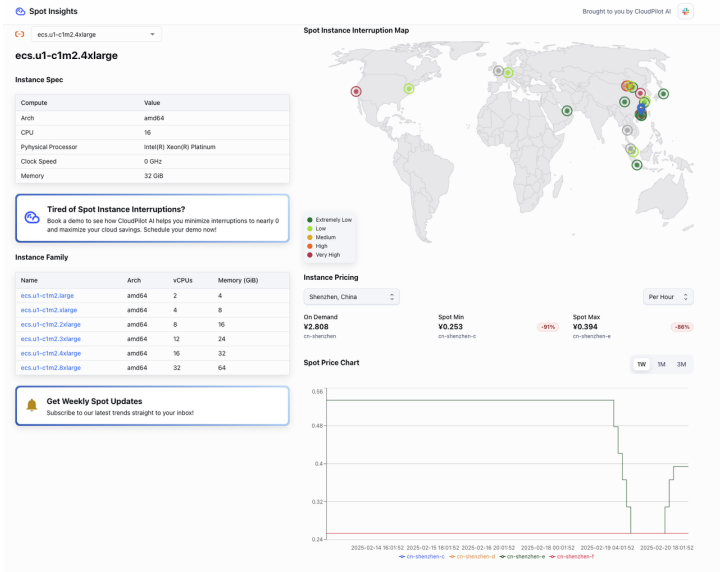Click the US West Coast map marker
The width and height of the screenshot is (720, 572).
pos(356,91)
